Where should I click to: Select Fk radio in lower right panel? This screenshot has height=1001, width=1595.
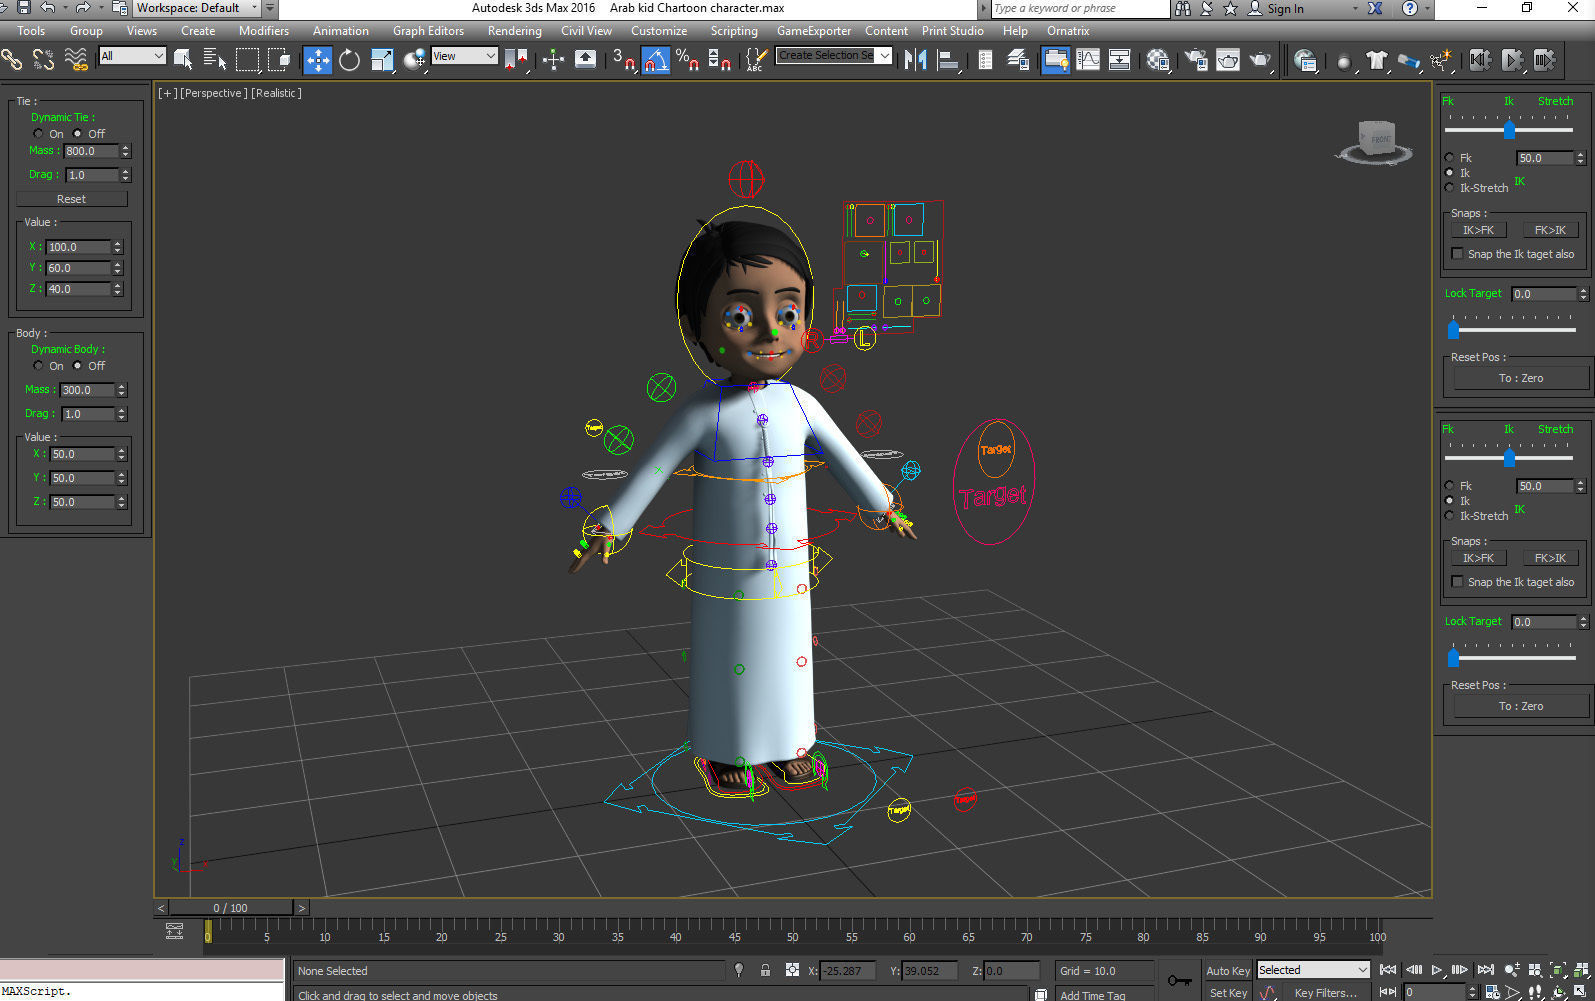click(x=1450, y=486)
